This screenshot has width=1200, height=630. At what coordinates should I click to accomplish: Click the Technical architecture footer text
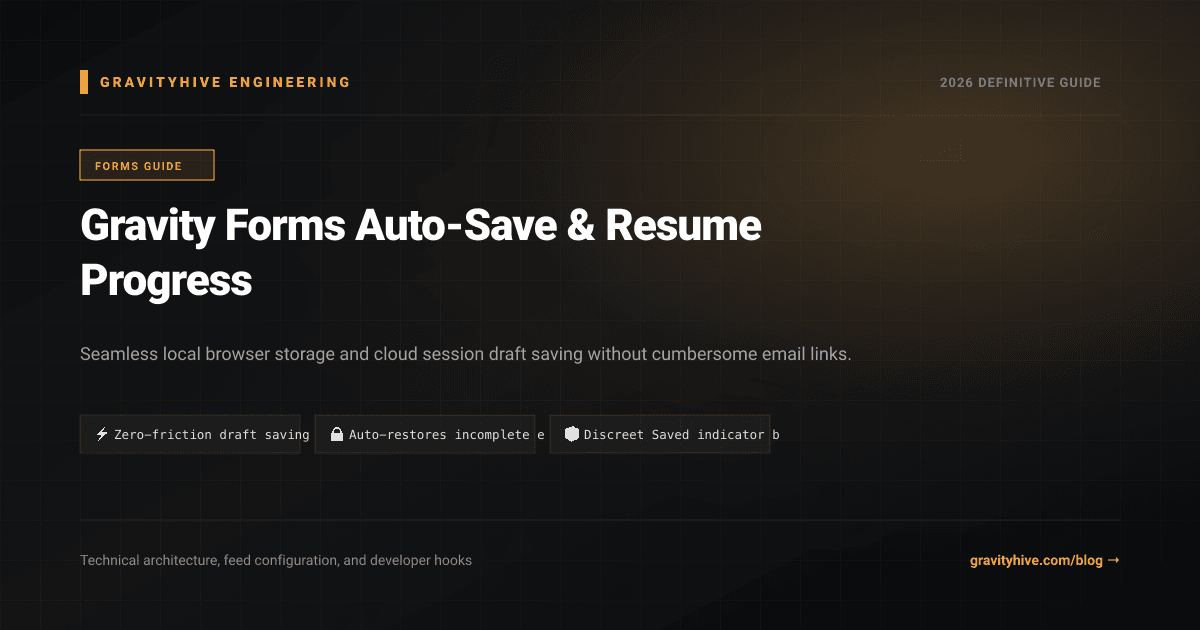276,560
